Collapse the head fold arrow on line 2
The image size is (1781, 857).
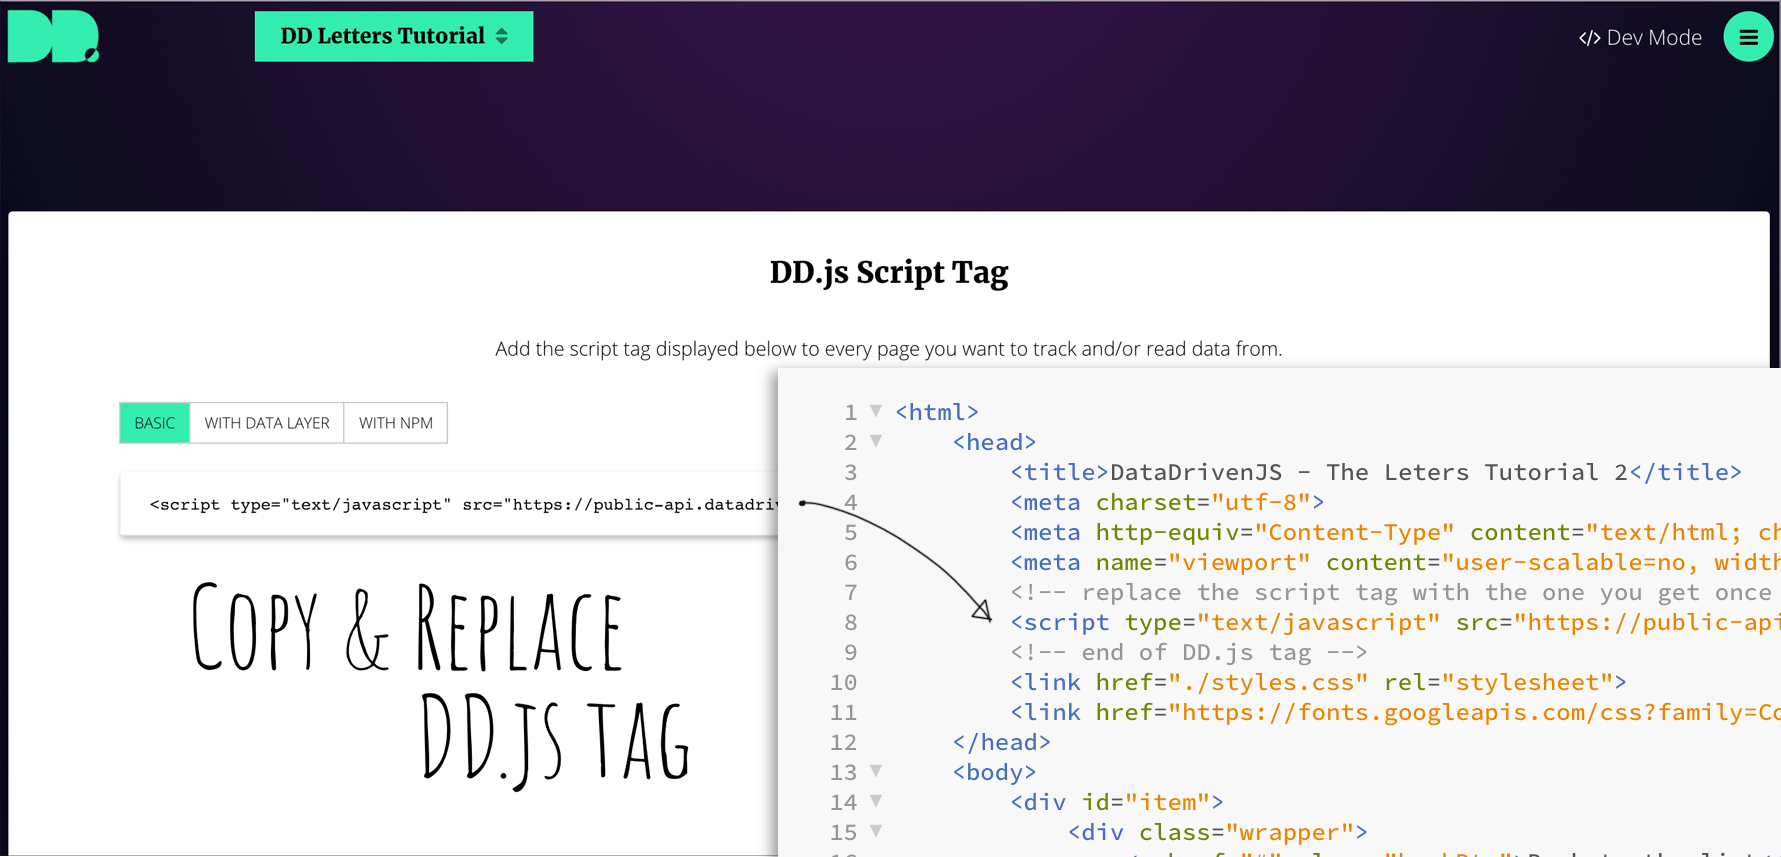point(876,441)
